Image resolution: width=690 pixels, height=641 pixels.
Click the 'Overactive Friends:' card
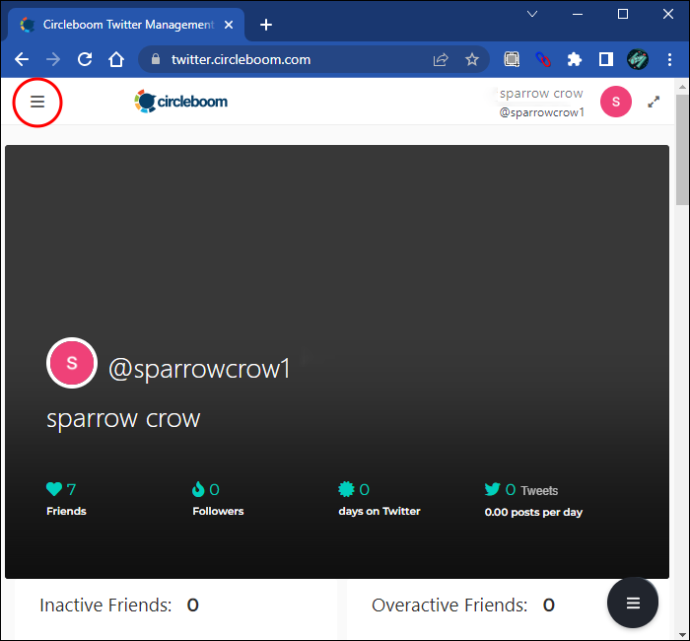point(508,609)
